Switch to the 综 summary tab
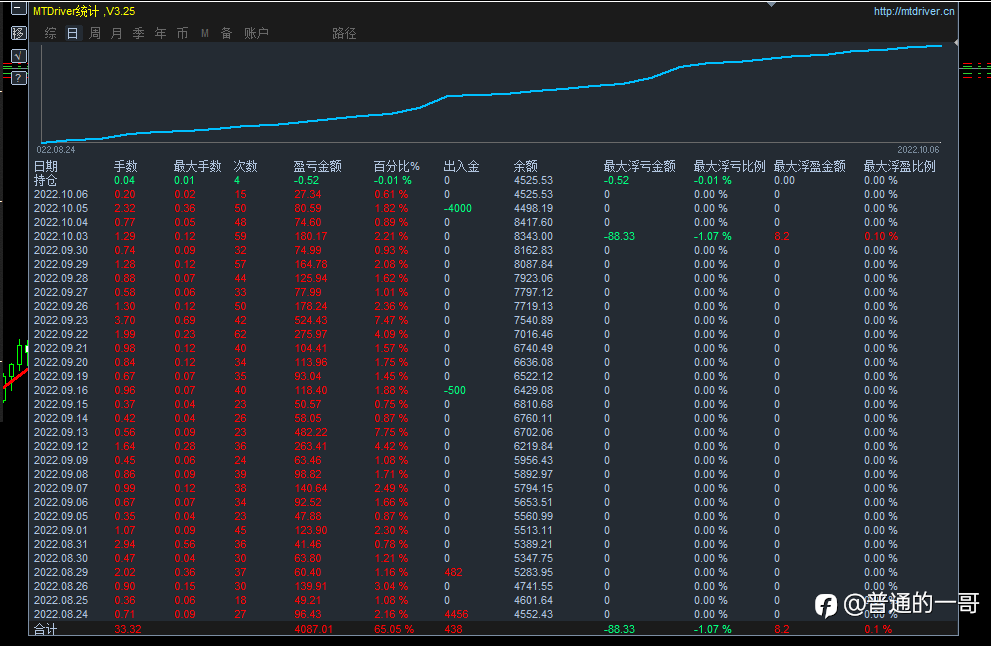Screen dimensions: 991x646 click(x=50, y=33)
